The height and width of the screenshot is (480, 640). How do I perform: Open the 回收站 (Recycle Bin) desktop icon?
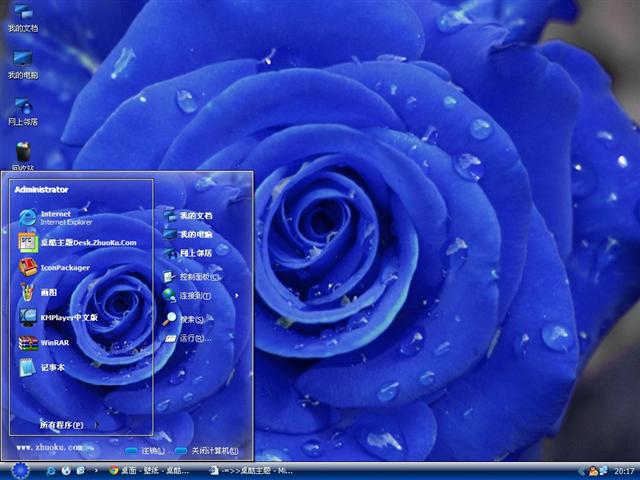(22, 155)
